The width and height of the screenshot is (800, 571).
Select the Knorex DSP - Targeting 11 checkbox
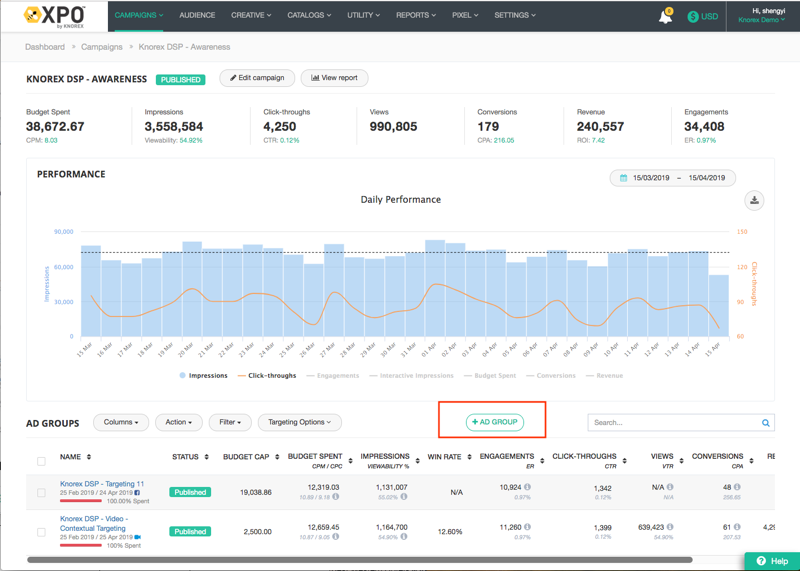41,492
